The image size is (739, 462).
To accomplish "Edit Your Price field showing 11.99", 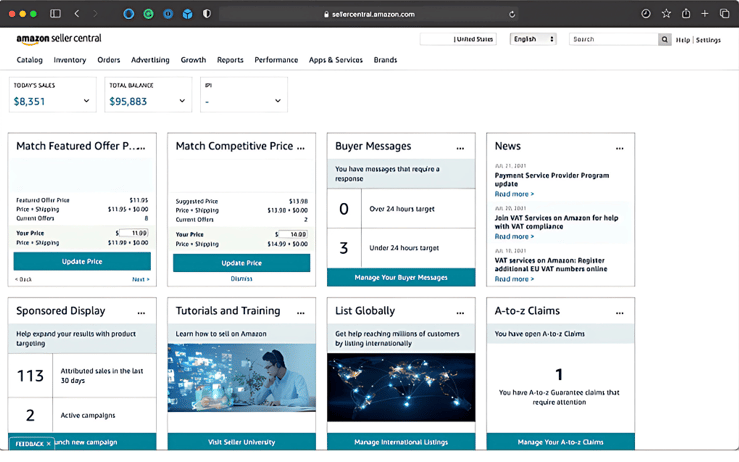I will [x=134, y=233].
